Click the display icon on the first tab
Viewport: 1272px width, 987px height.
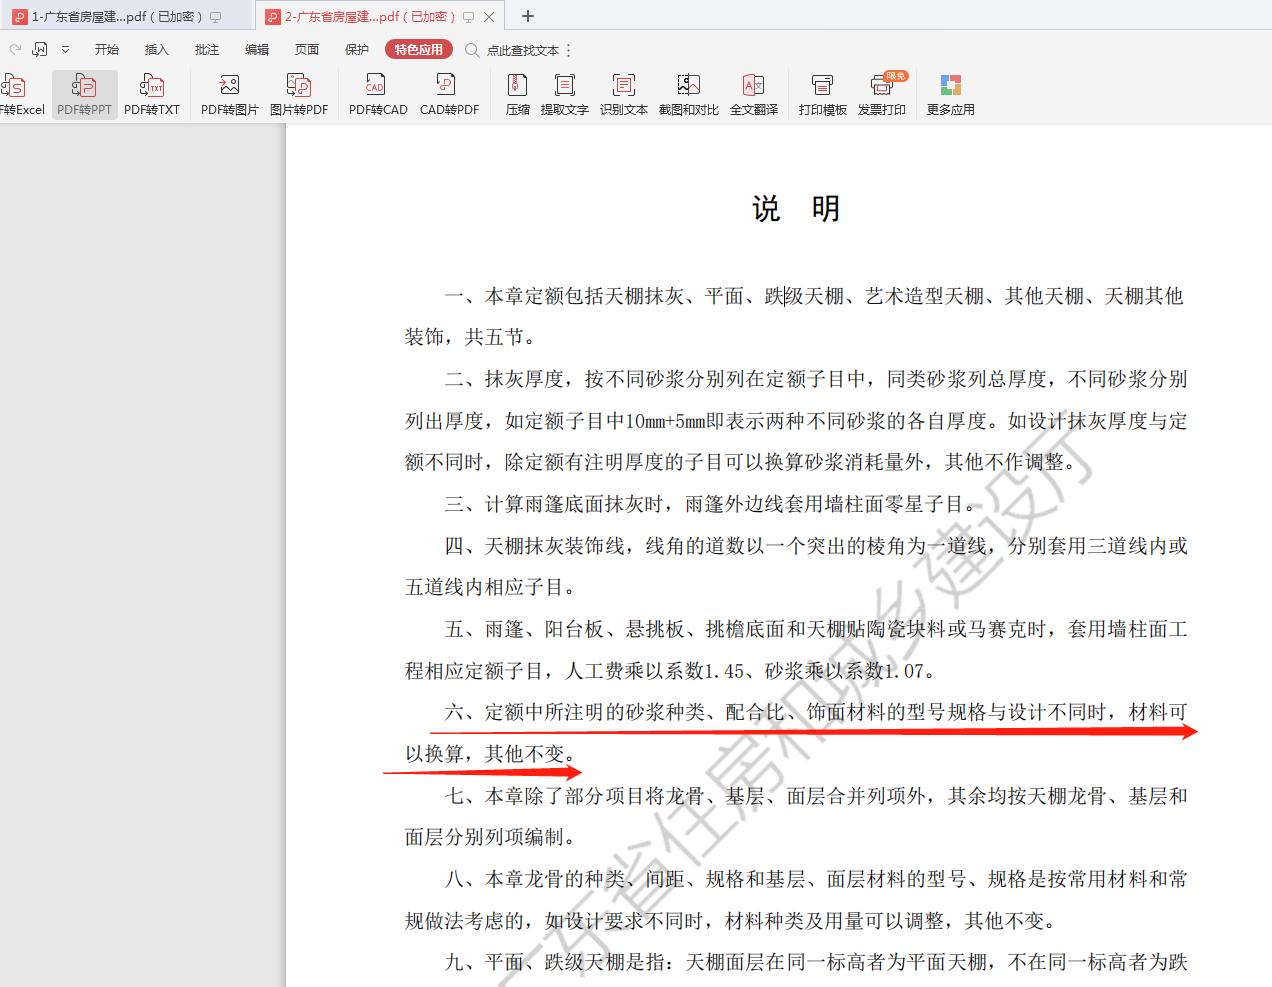[x=216, y=17]
